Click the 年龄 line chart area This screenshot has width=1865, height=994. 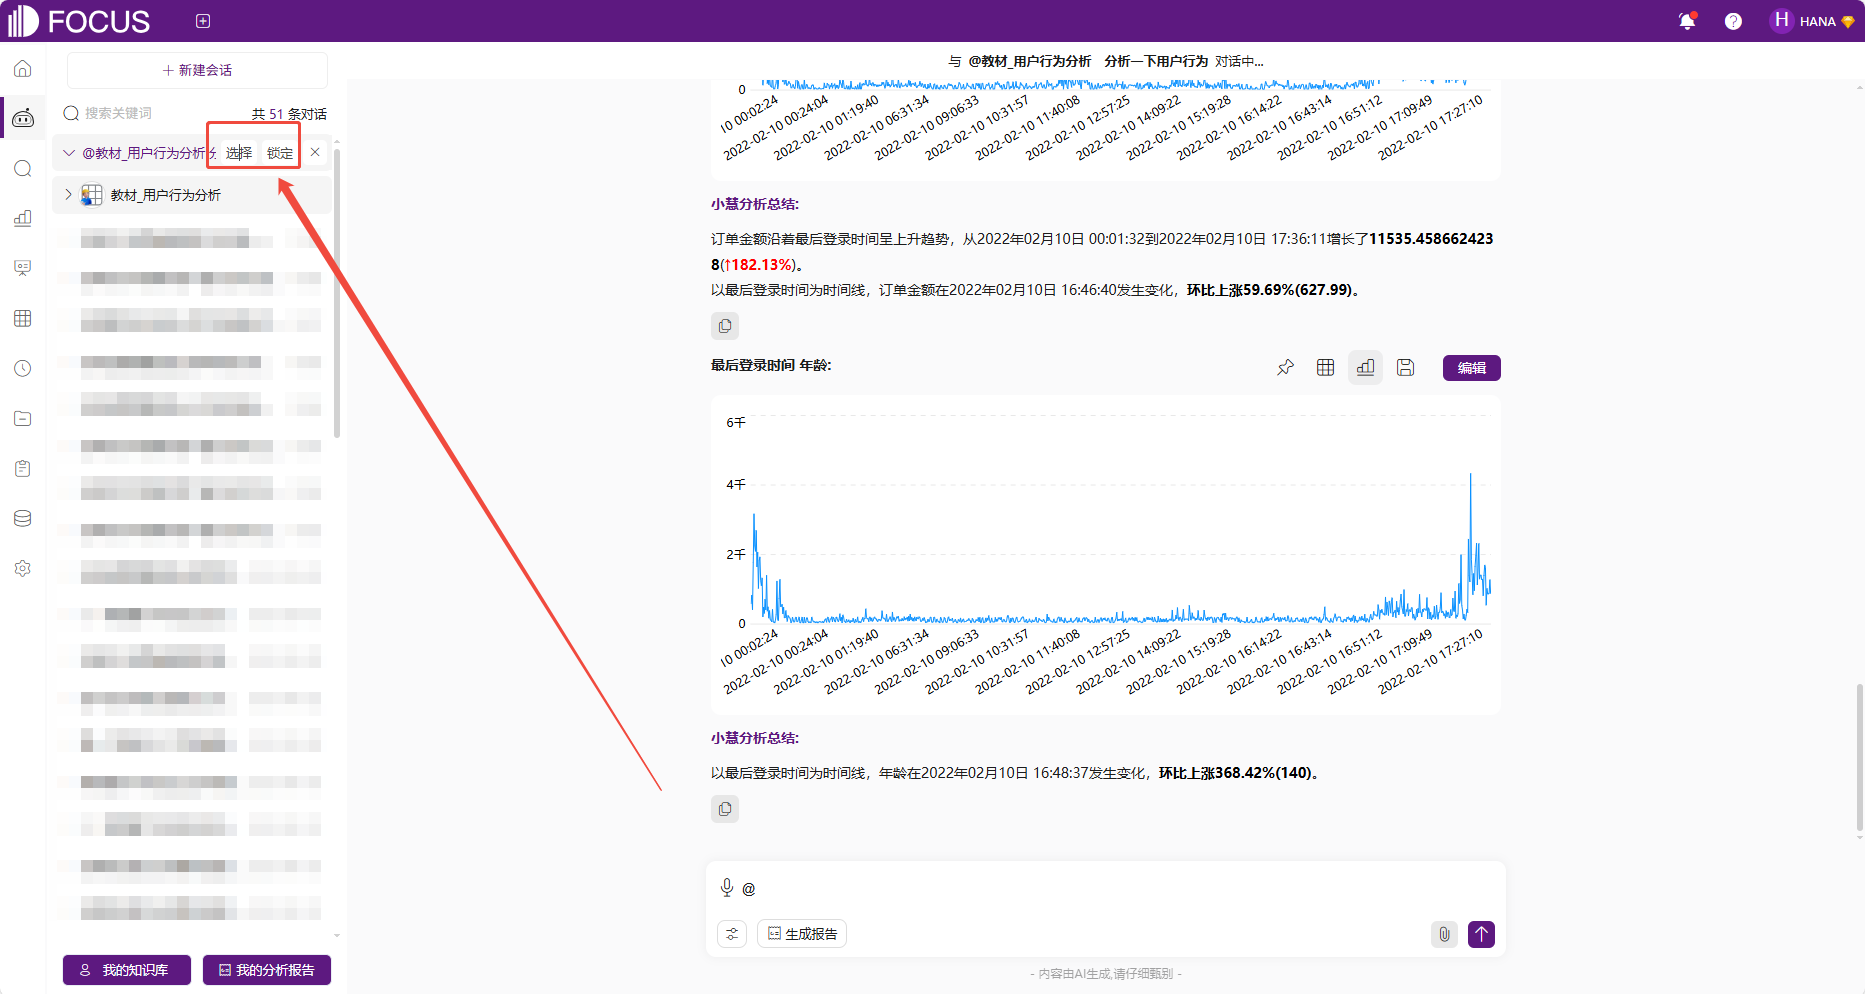(1105, 555)
